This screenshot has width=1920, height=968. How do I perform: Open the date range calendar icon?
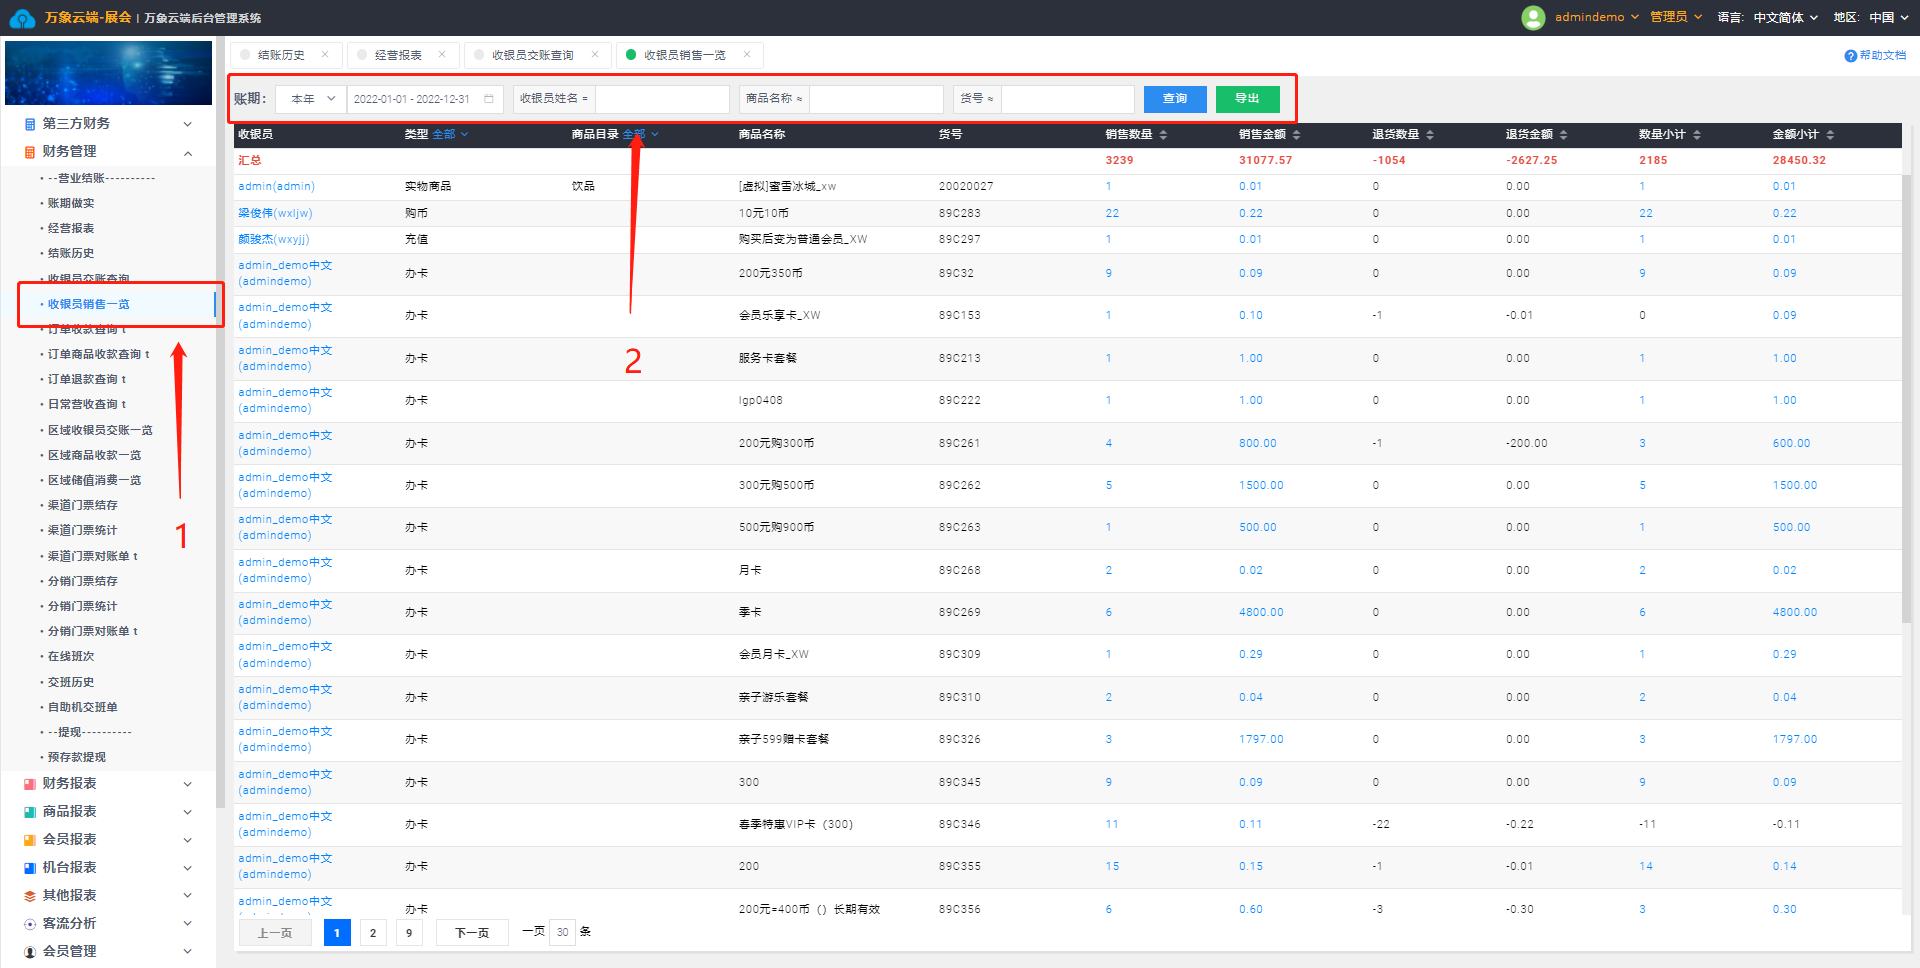point(489,99)
